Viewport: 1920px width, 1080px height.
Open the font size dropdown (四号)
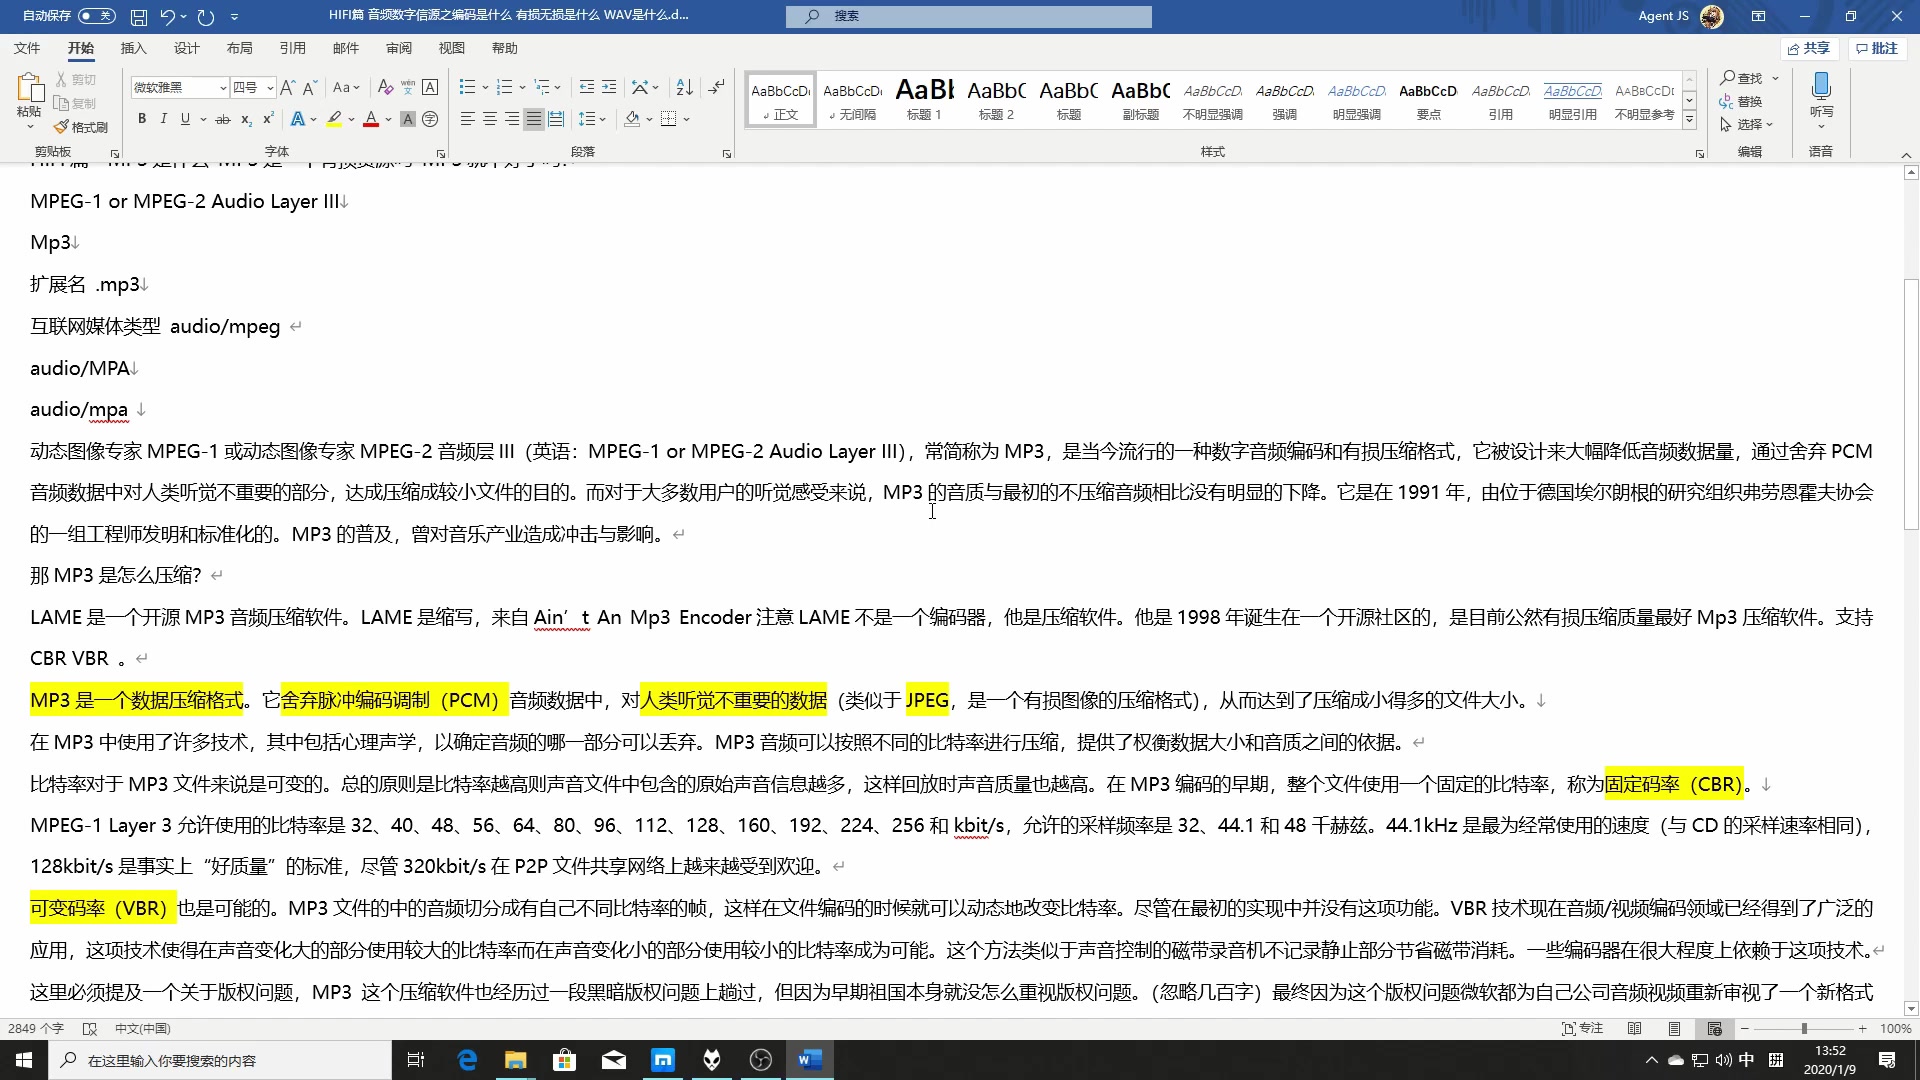pyautogui.click(x=270, y=88)
